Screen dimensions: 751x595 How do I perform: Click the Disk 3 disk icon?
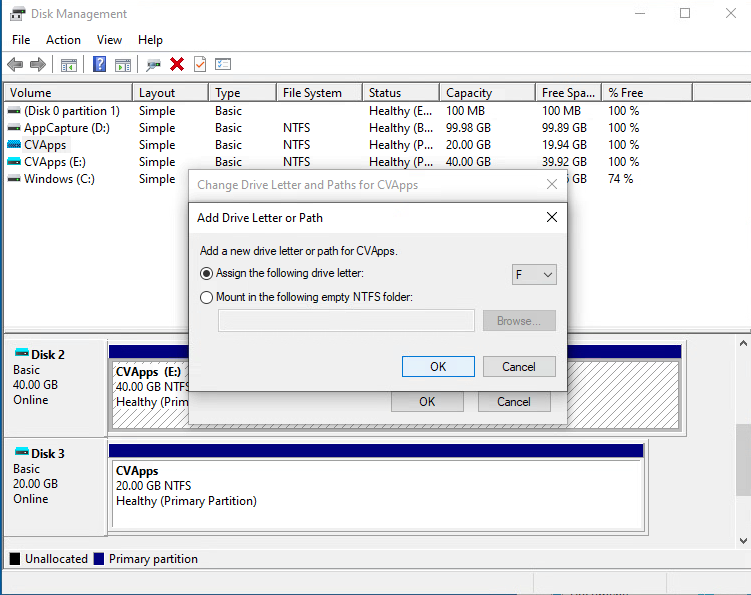[x=22, y=452]
